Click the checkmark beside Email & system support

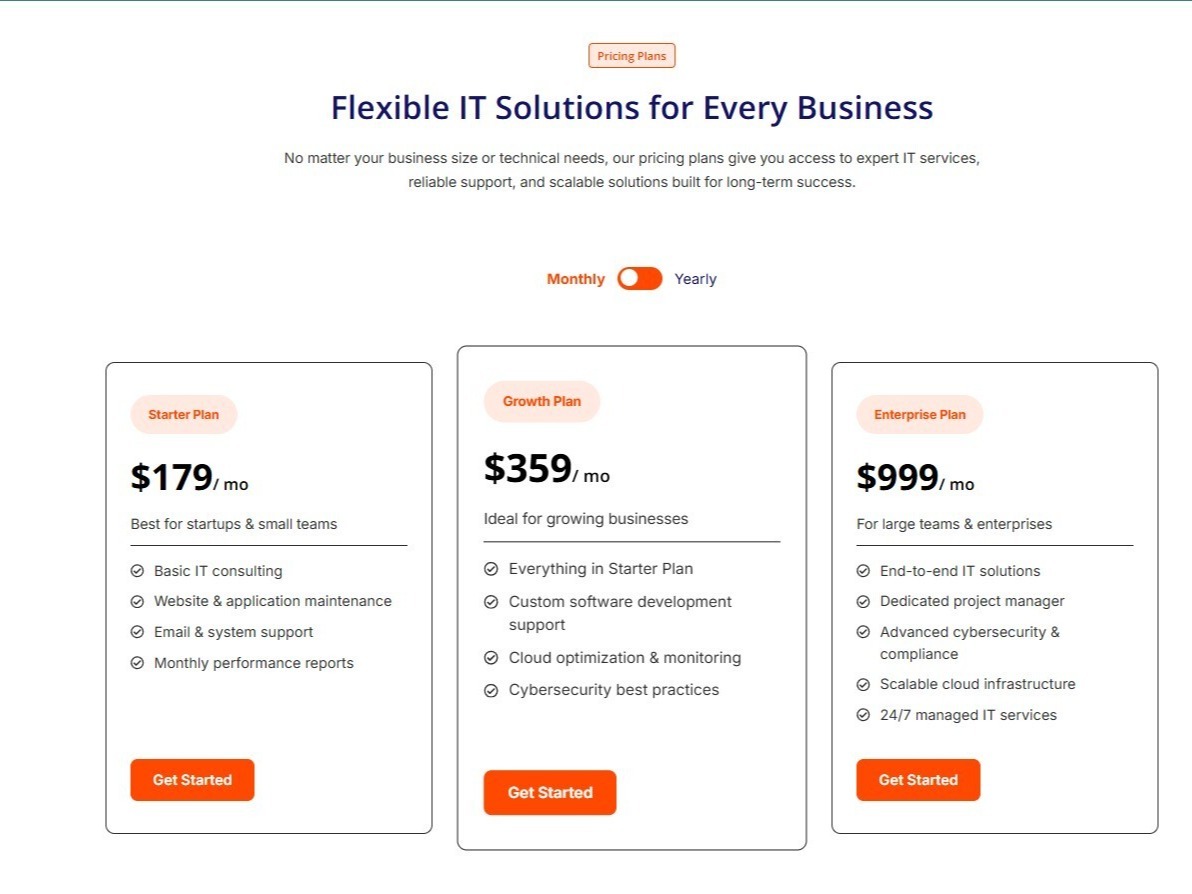(x=136, y=632)
